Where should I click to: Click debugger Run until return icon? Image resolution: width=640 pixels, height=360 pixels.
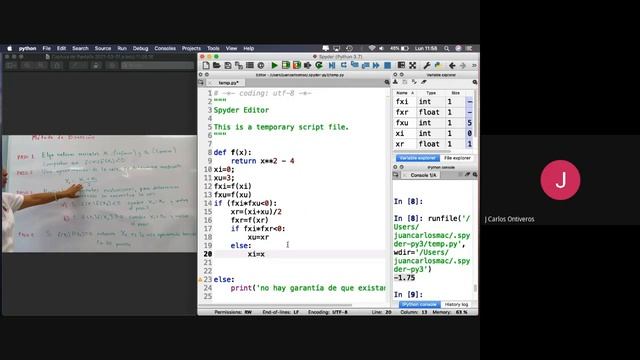click(x=365, y=65)
